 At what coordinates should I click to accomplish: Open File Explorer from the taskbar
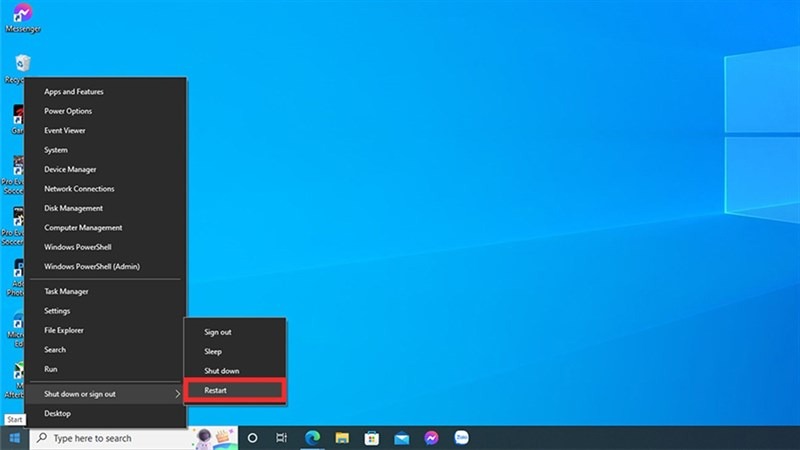tap(342, 438)
